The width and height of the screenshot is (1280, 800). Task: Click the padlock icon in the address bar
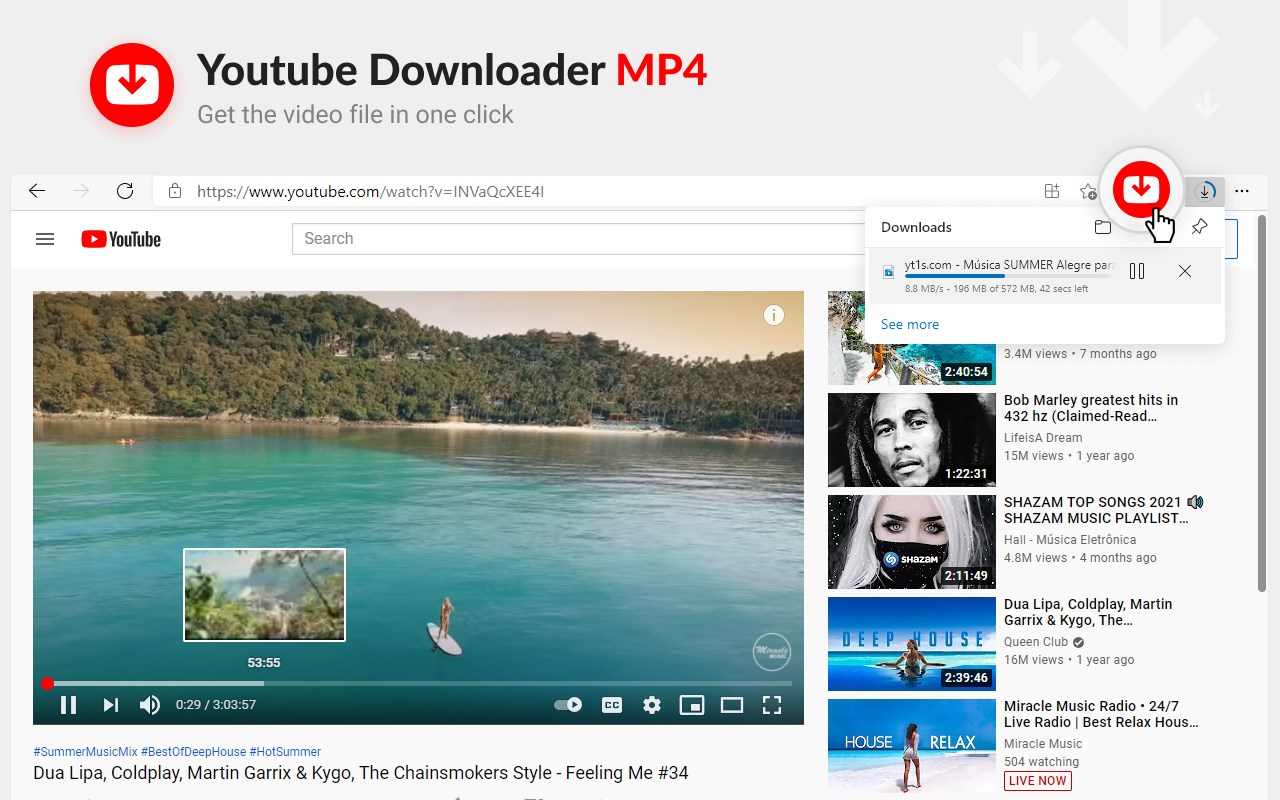175,191
